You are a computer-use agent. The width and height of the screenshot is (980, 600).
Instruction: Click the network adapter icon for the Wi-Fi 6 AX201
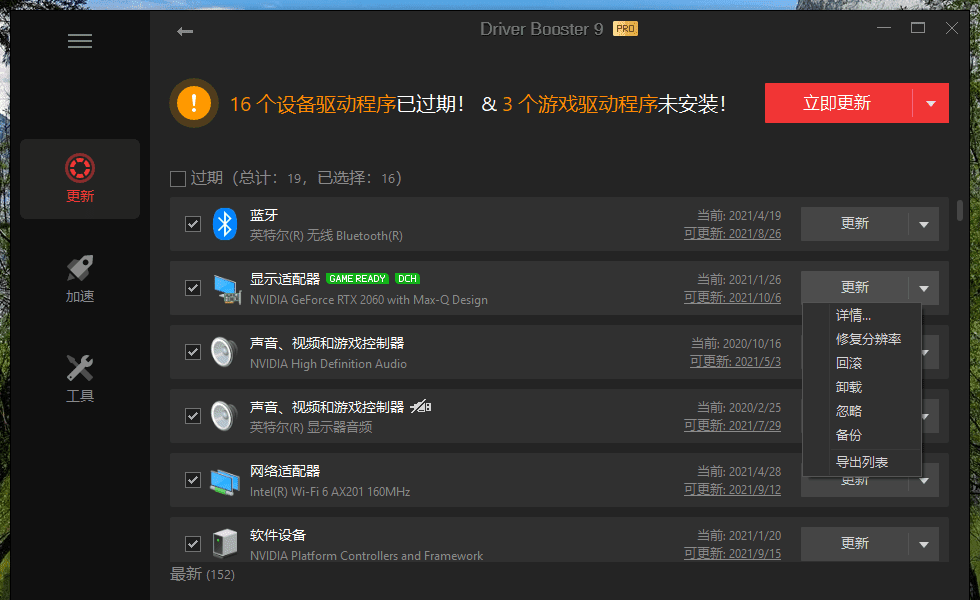[x=225, y=481]
